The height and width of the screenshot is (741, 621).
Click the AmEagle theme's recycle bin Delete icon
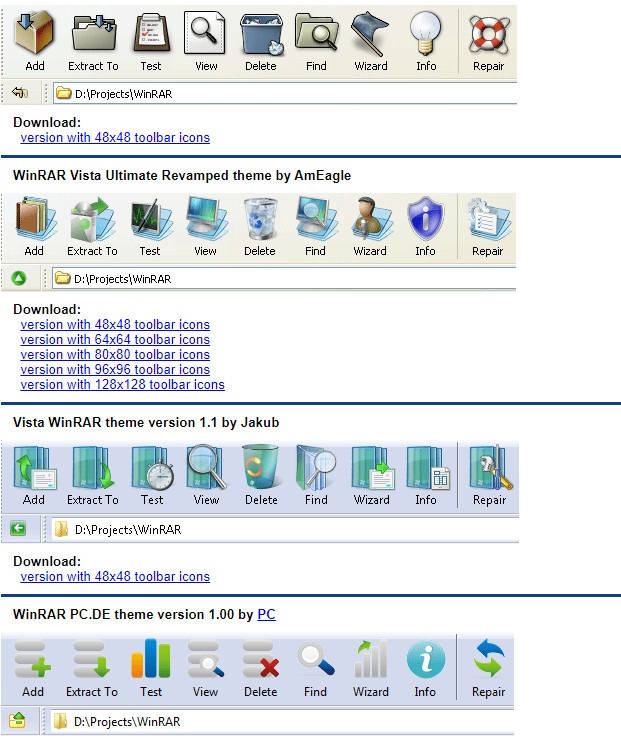click(260, 218)
